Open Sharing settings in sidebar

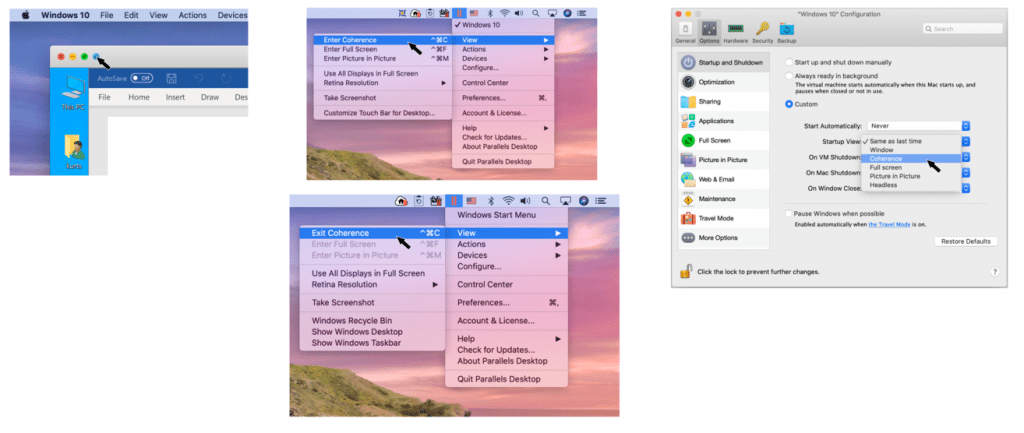[723, 102]
